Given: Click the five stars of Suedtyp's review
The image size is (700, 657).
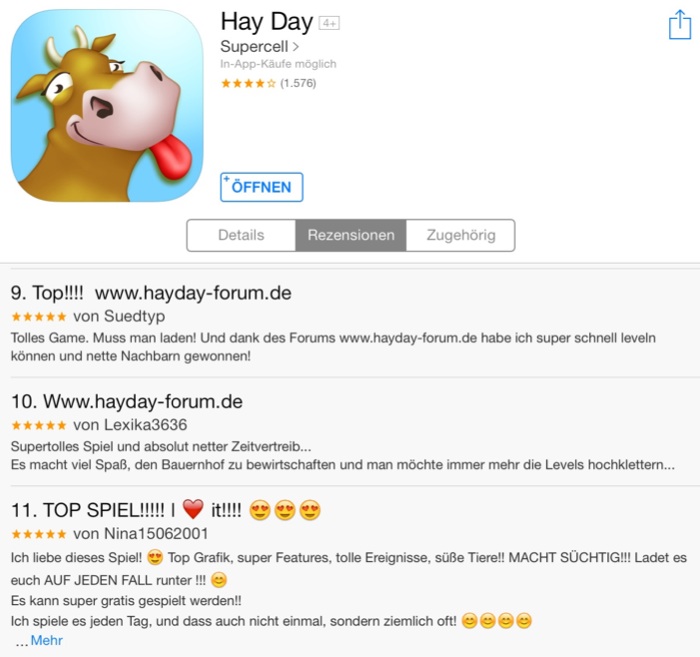Looking at the screenshot, I should coord(39,317).
